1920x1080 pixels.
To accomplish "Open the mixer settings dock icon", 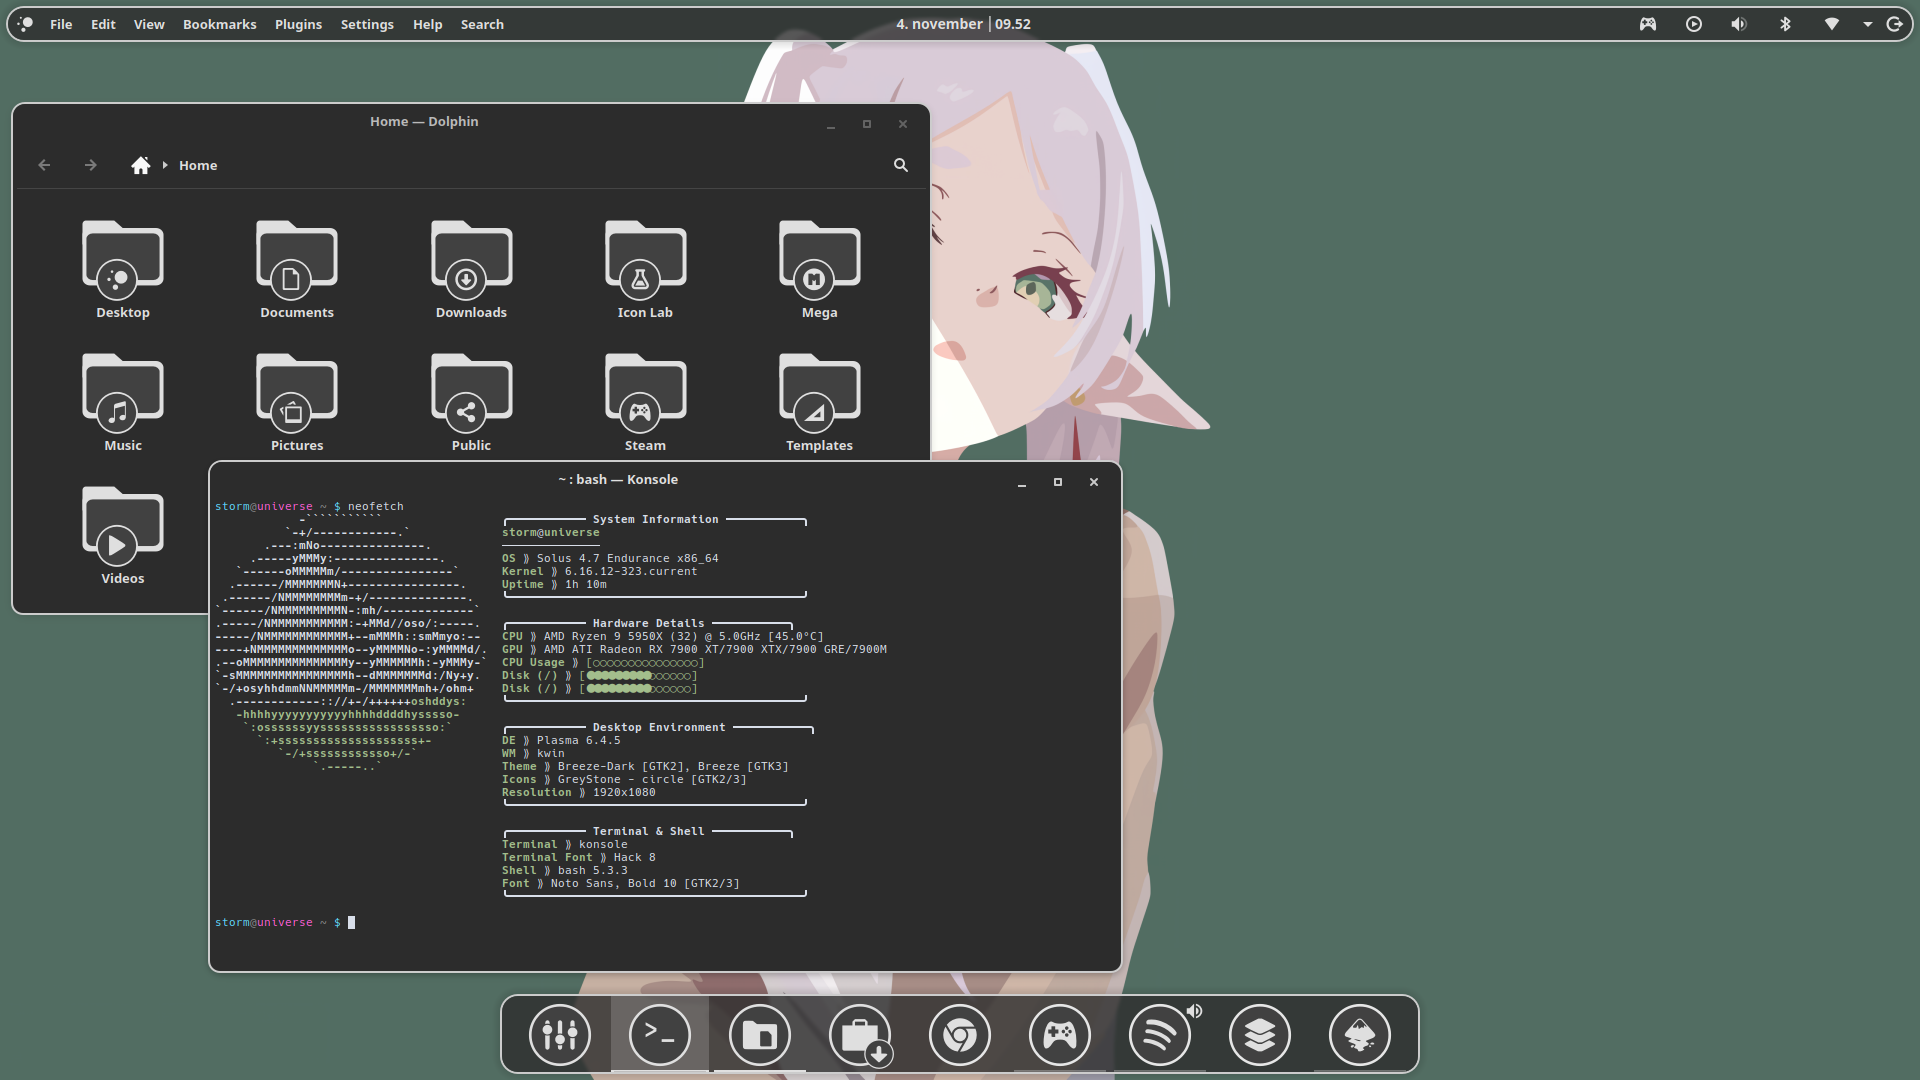I will [560, 1035].
